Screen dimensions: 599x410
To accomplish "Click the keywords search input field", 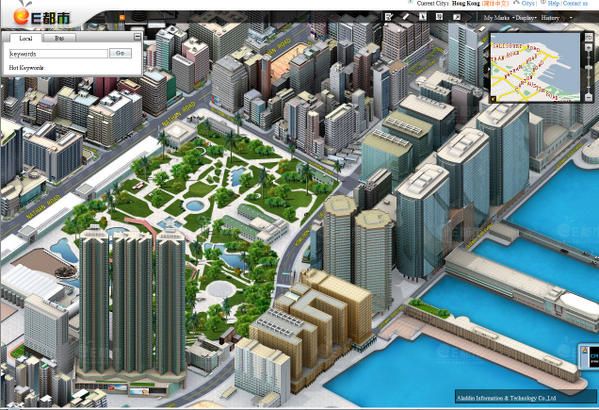I will [58, 53].
